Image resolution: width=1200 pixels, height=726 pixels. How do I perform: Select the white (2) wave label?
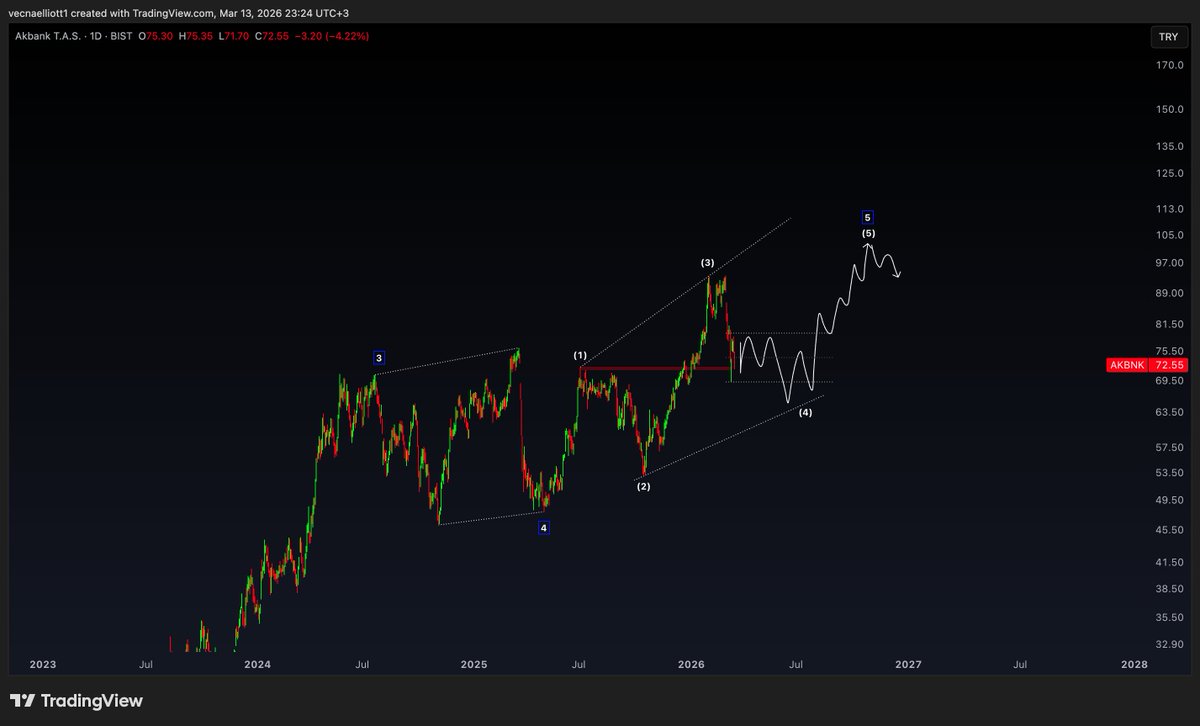click(643, 487)
